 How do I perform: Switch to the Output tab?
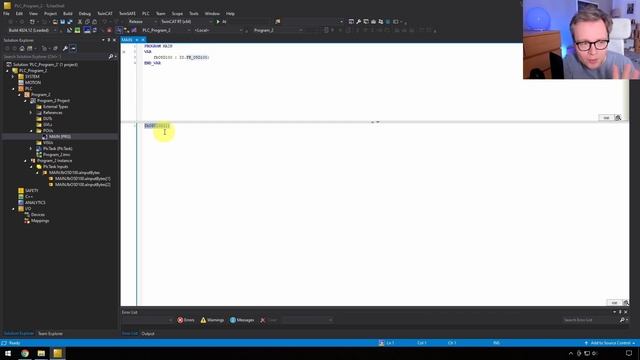(148, 333)
